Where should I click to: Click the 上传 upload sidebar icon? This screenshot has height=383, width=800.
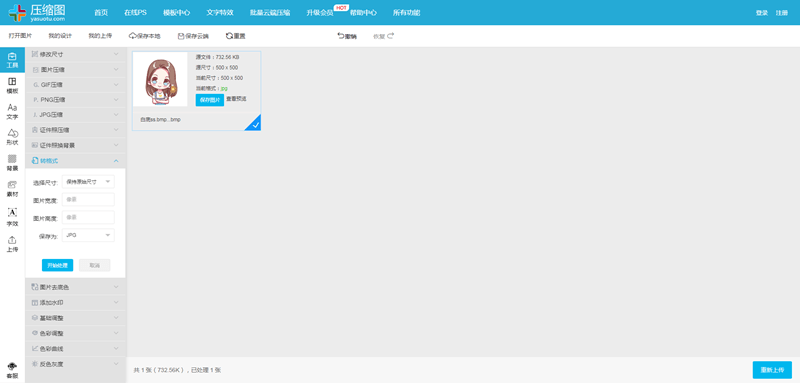coord(12,244)
